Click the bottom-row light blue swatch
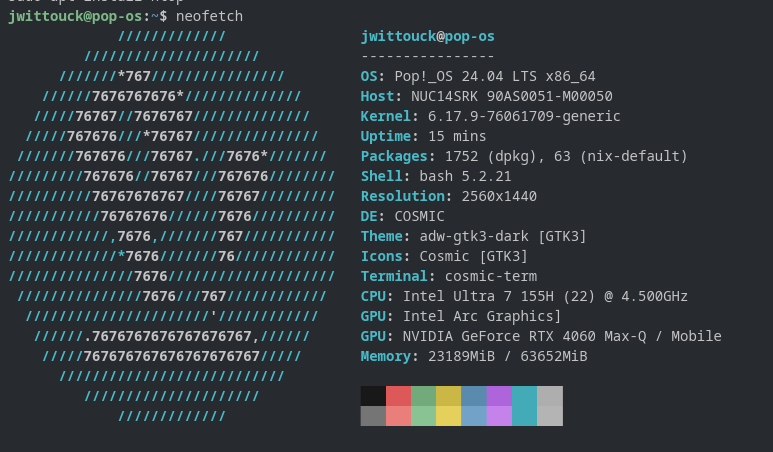 (x=474, y=416)
